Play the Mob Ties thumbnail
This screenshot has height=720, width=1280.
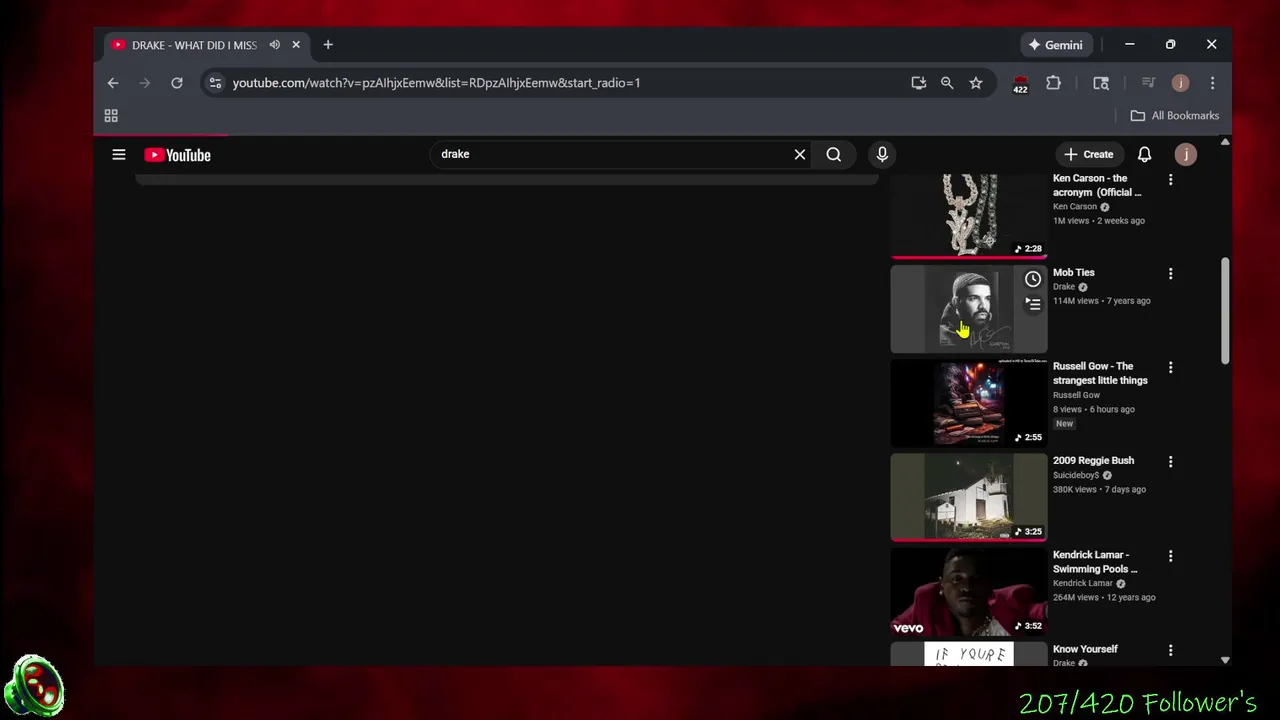coord(969,309)
